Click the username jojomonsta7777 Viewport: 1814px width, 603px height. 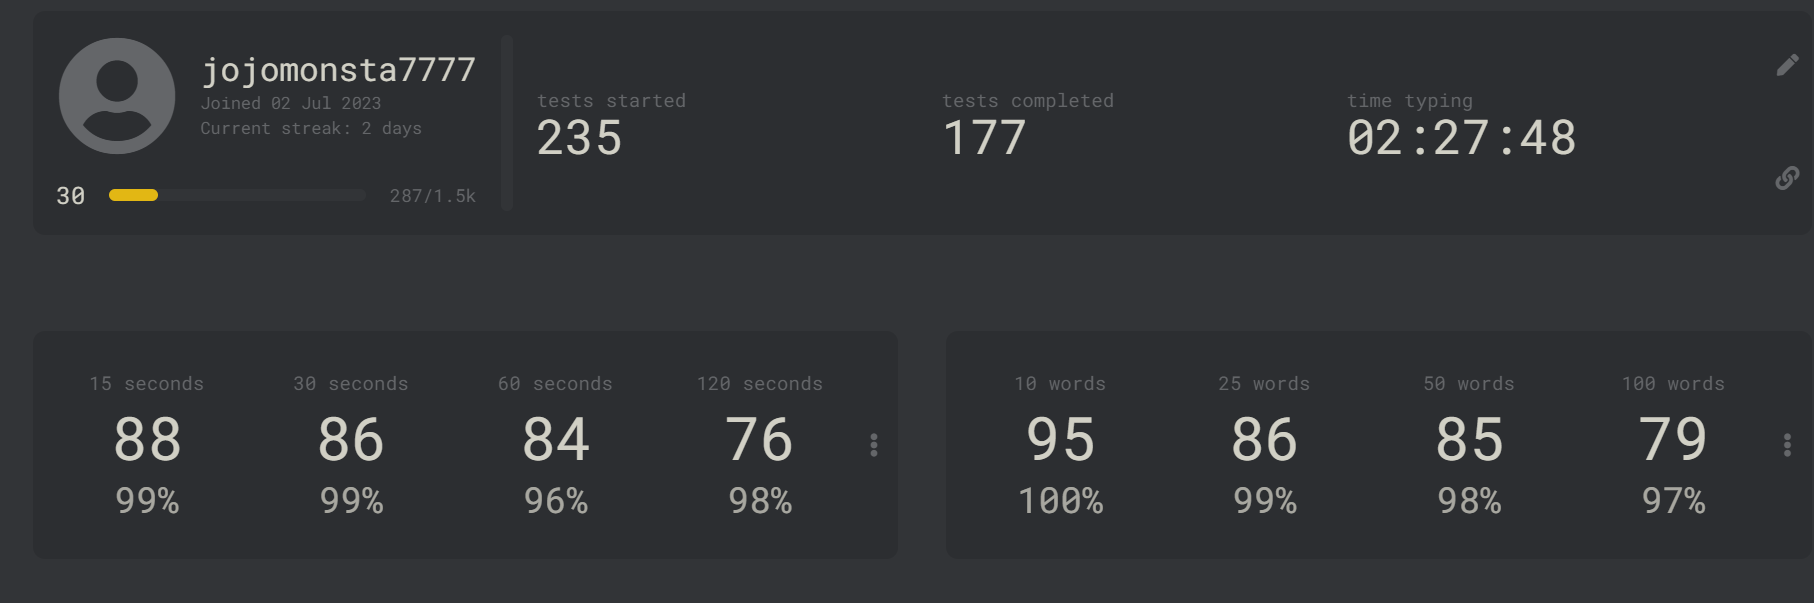(x=338, y=69)
